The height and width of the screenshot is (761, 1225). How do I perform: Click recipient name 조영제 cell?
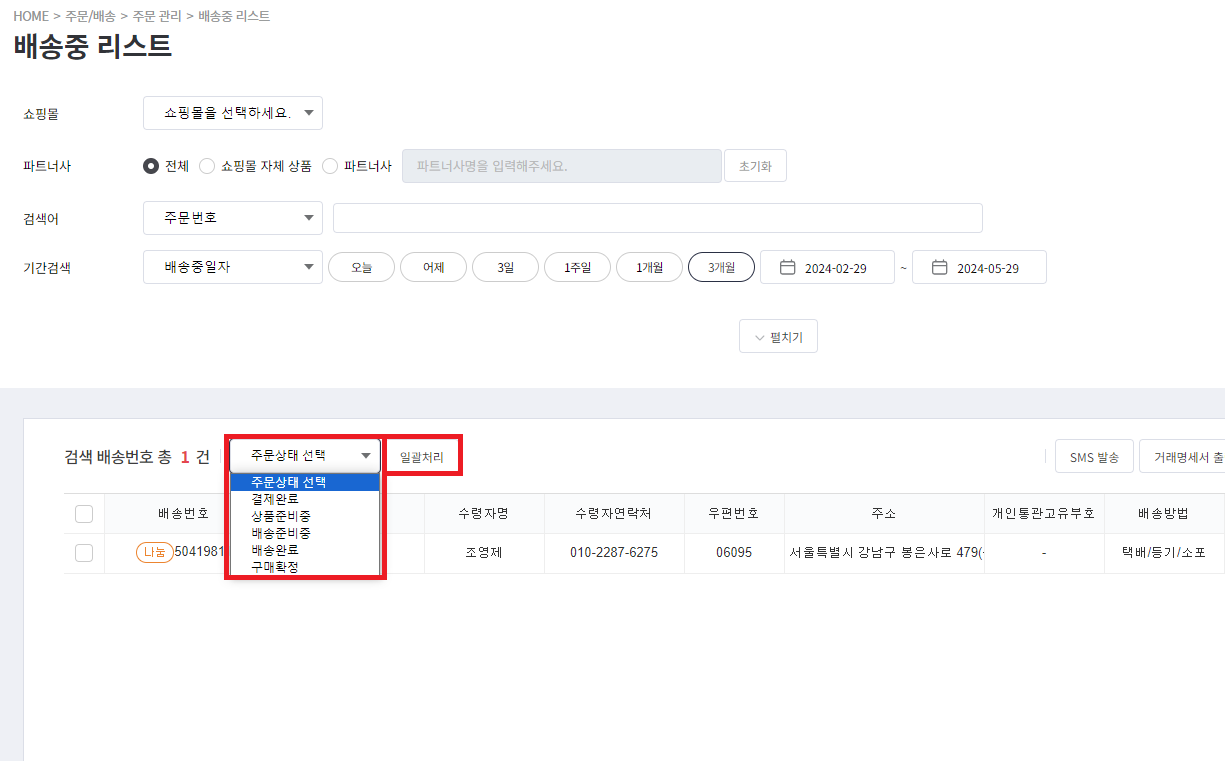coord(484,552)
